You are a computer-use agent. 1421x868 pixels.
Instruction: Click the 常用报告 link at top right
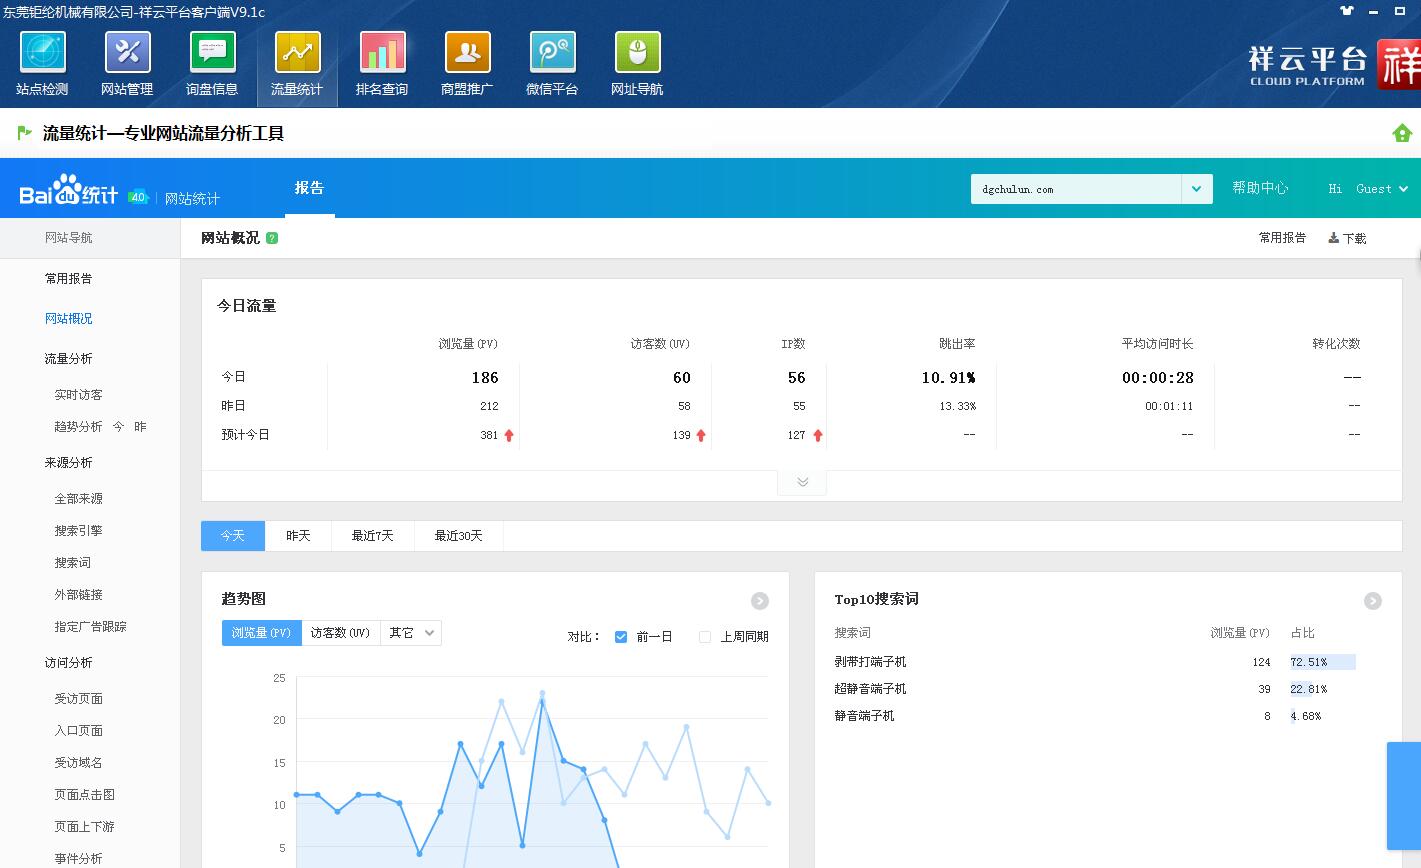click(1282, 238)
